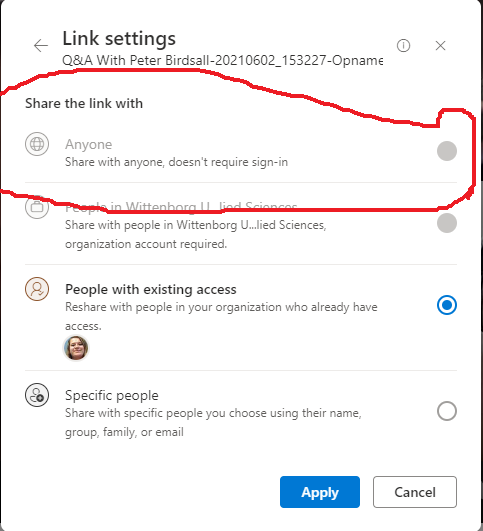
Task: Click the Apply button
Action: (320, 492)
